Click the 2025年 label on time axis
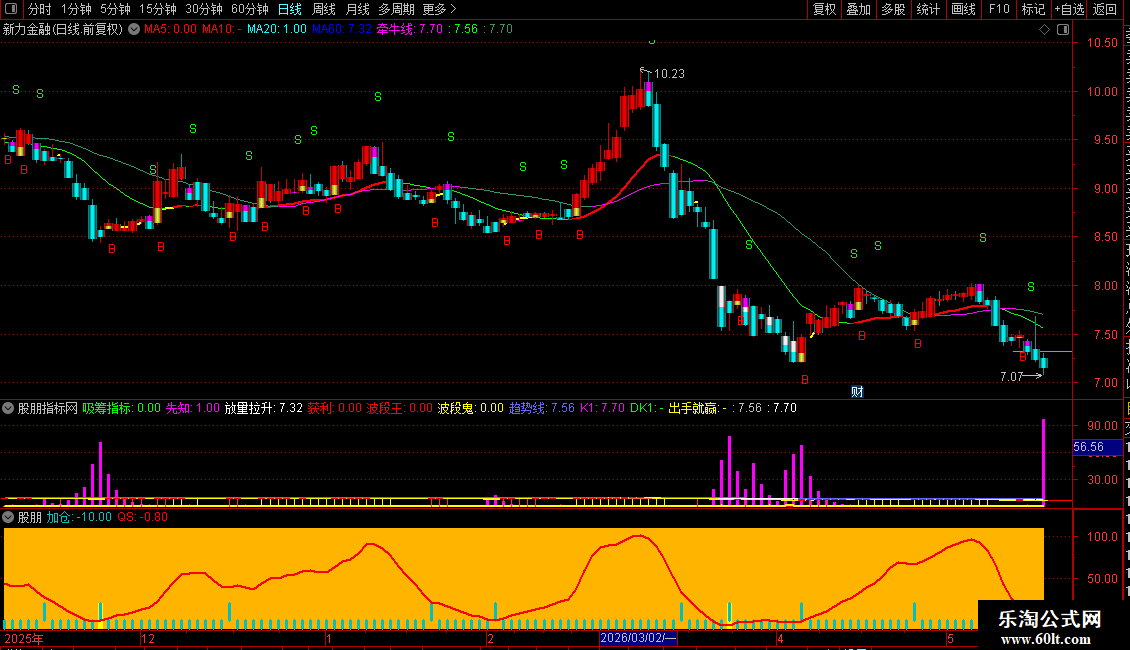The height and width of the screenshot is (650, 1130). point(24,638)
